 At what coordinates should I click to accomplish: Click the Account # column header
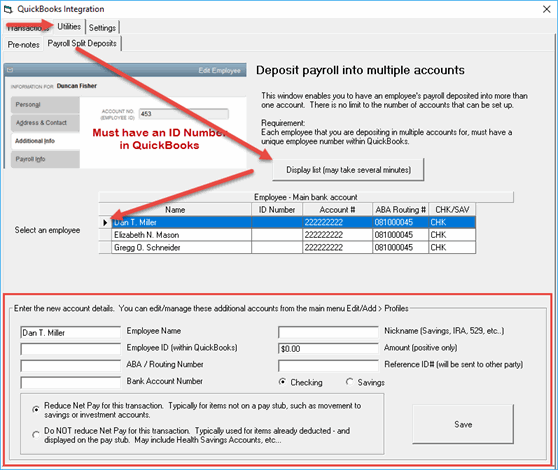click(337, 210)
